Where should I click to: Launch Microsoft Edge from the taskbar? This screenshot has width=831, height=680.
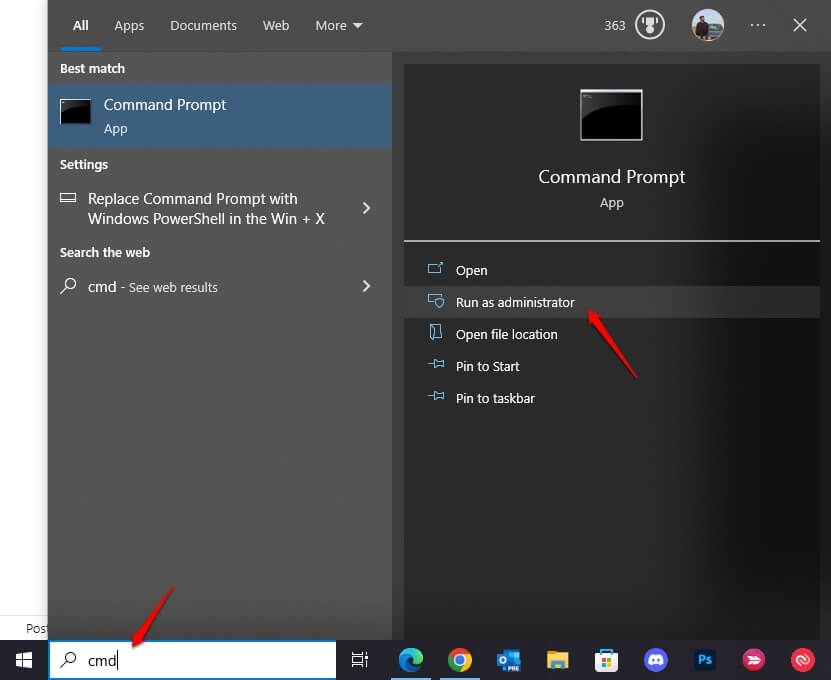410,660
